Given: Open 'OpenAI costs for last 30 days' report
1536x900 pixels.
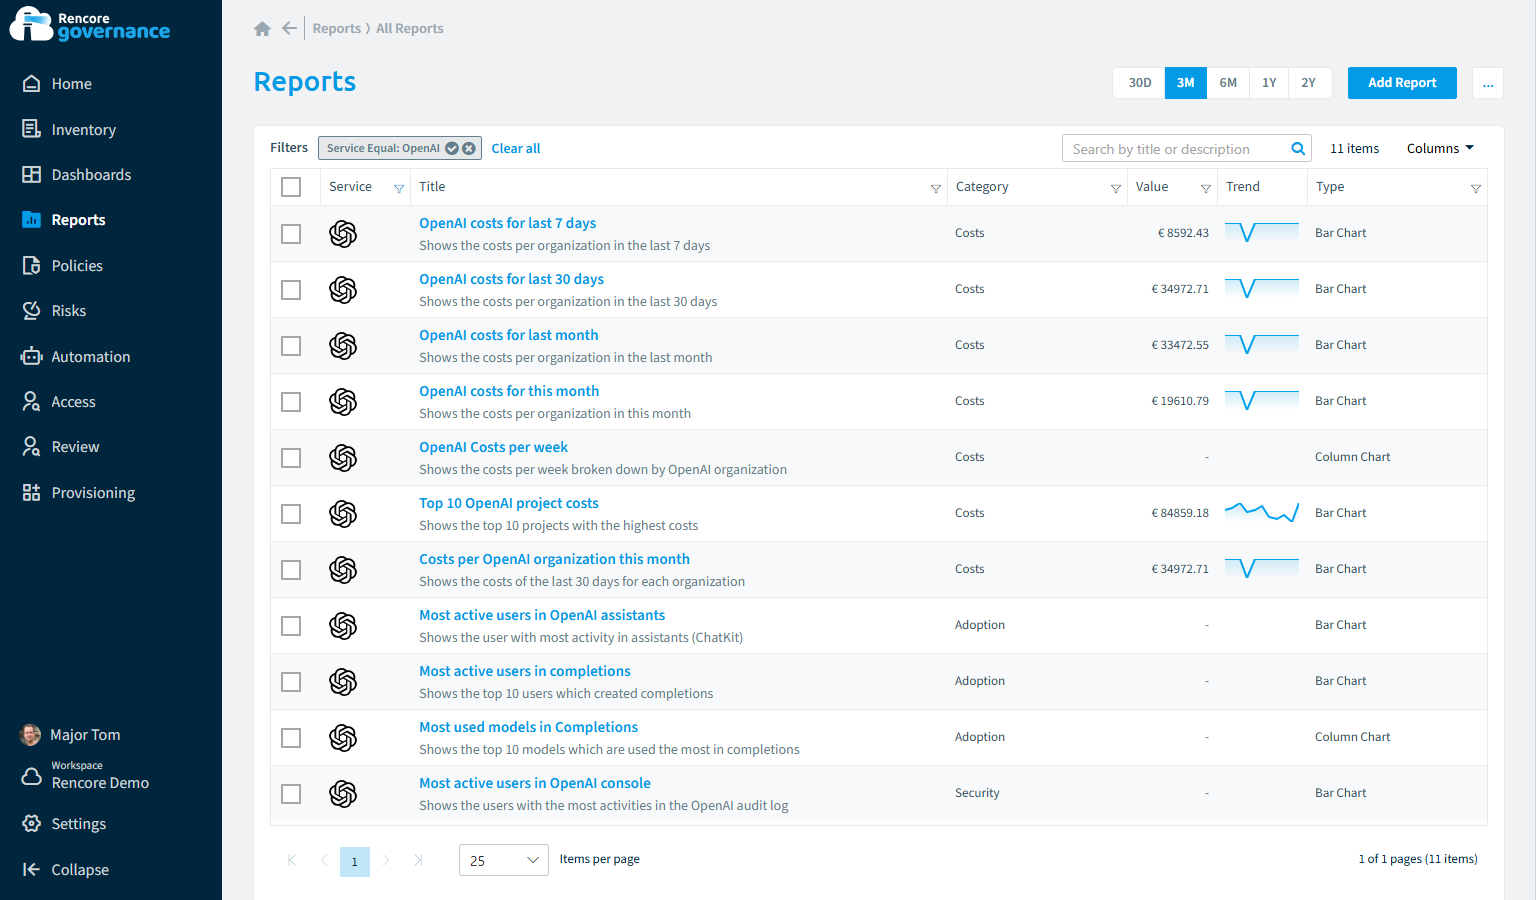Looking at the screenshot, I should (511, 279).
